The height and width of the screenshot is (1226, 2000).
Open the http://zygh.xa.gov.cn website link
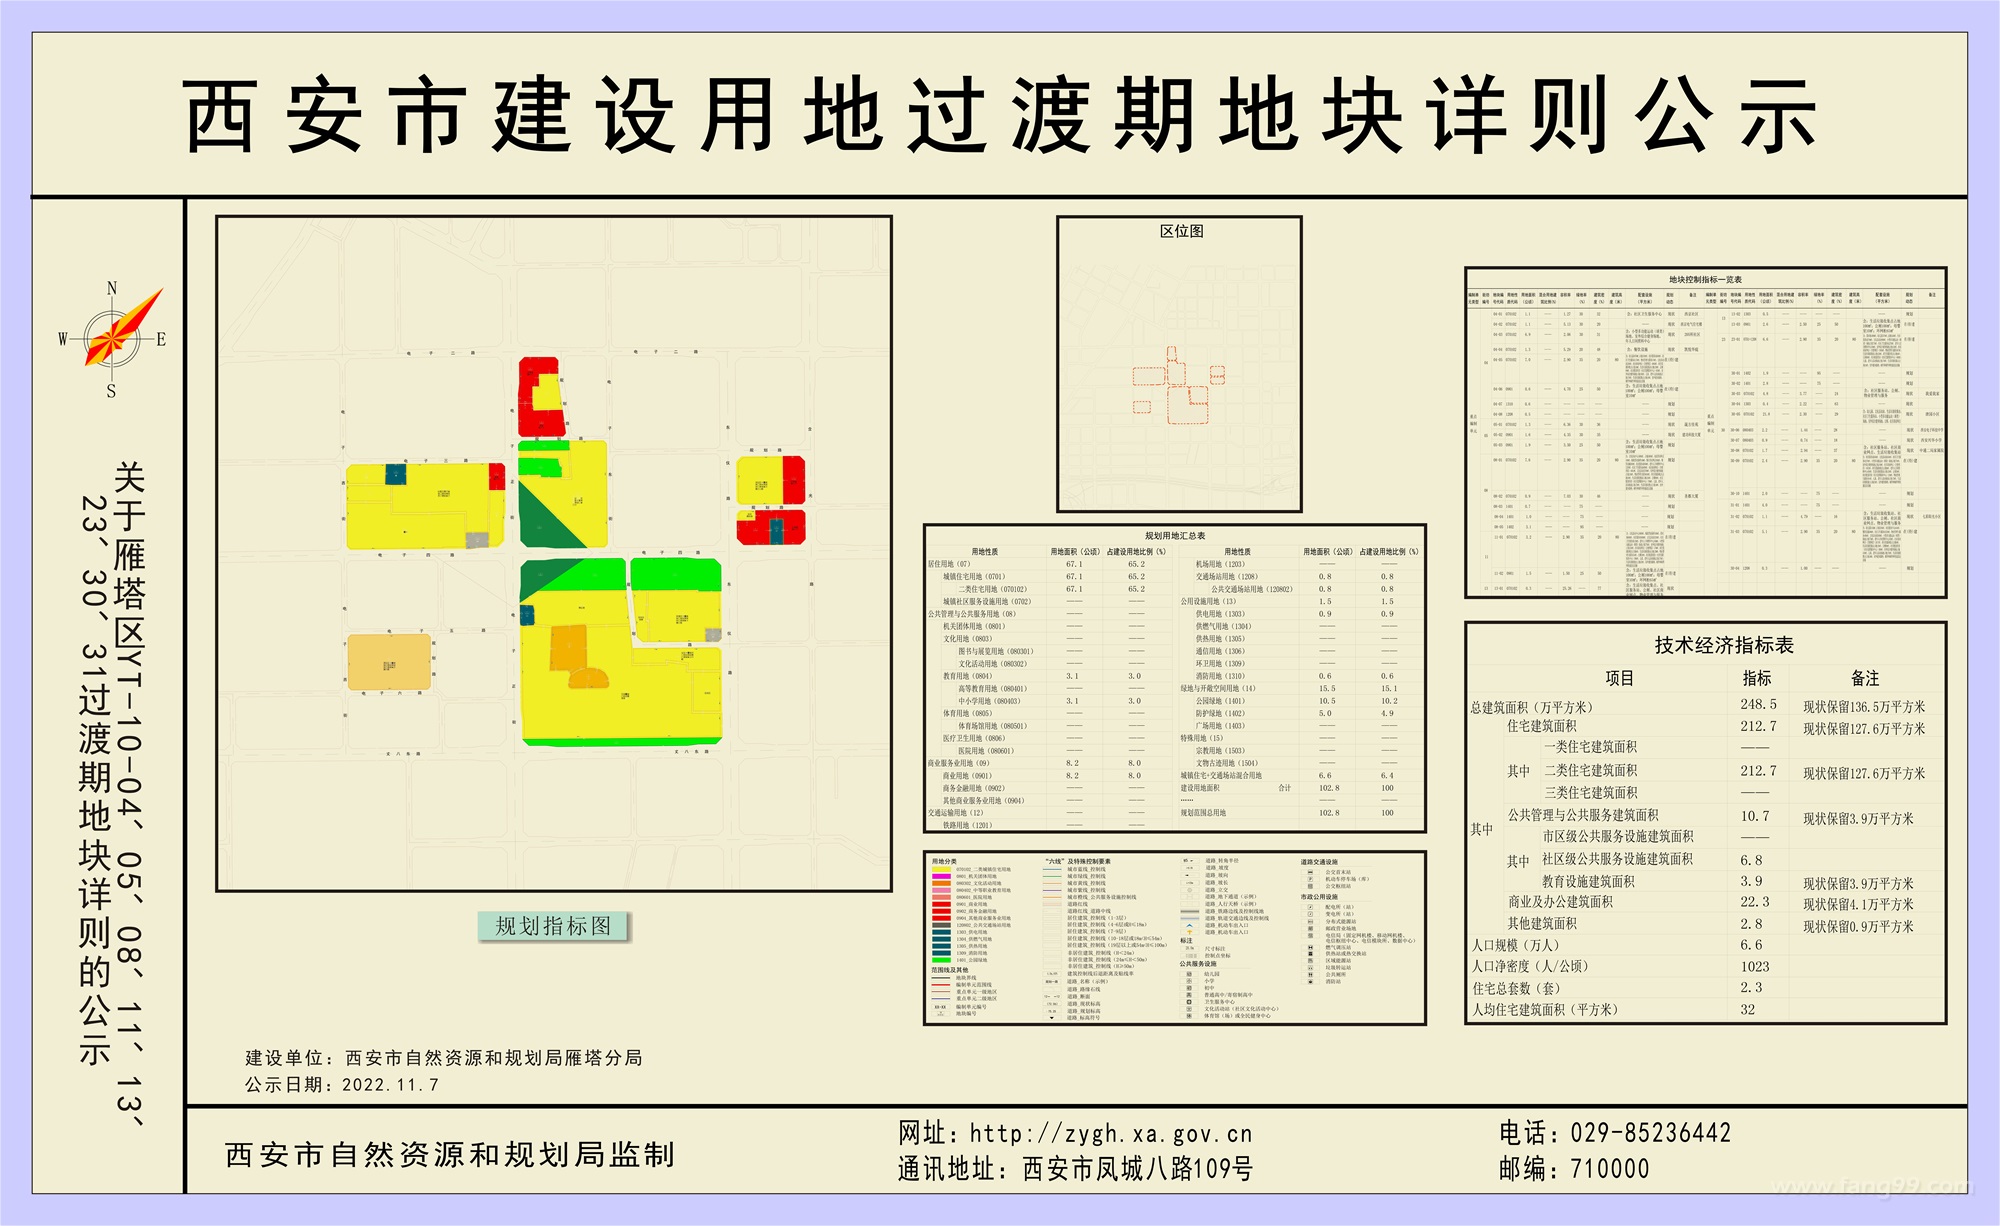tap(1110, 1133)
